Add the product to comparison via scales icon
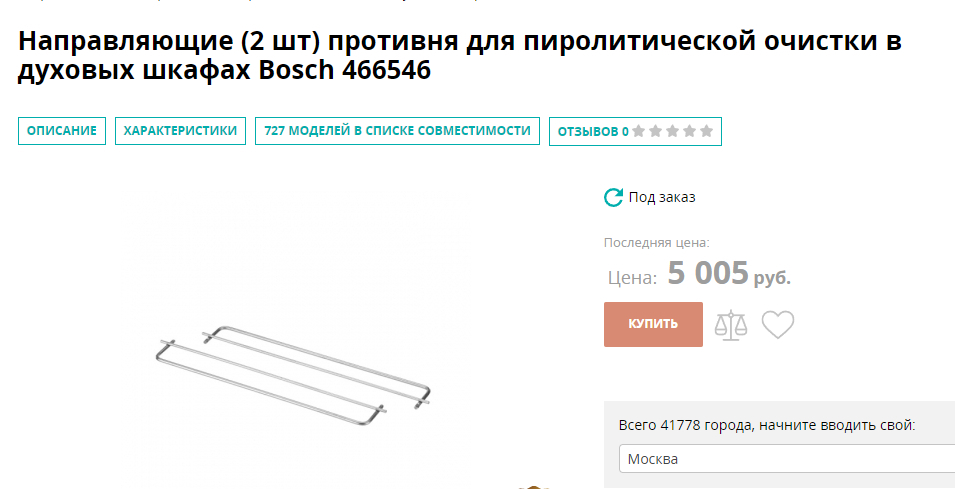The image size is (955, 489). (731, 325)
